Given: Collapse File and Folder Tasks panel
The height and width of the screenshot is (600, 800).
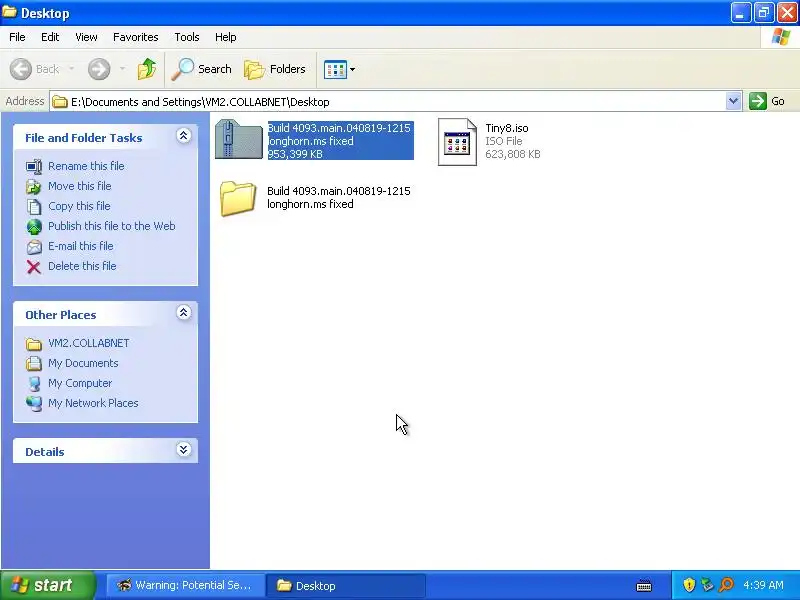Looking at the screenshot, I should [x=184, y=136].
